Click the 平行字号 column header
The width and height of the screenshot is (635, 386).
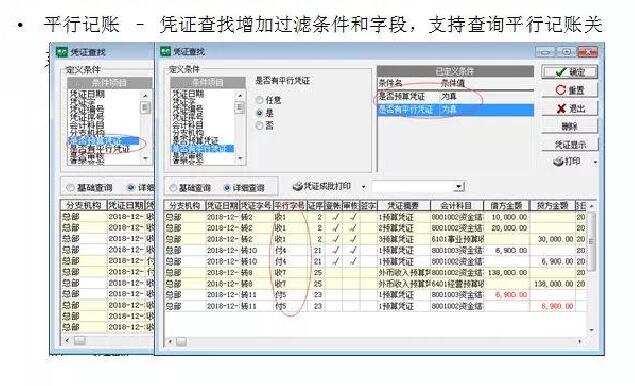(290, 205)
